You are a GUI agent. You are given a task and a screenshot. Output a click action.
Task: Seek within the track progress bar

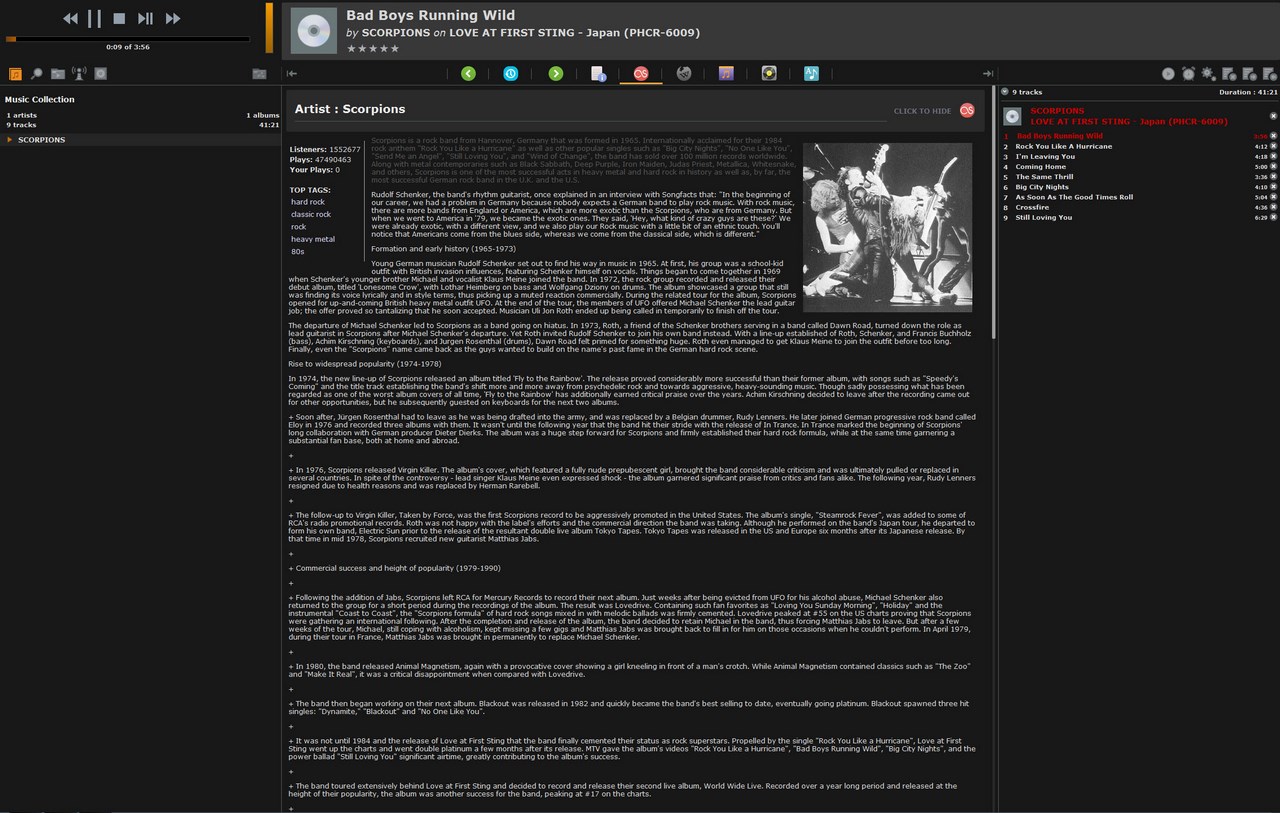click(128, 39)
